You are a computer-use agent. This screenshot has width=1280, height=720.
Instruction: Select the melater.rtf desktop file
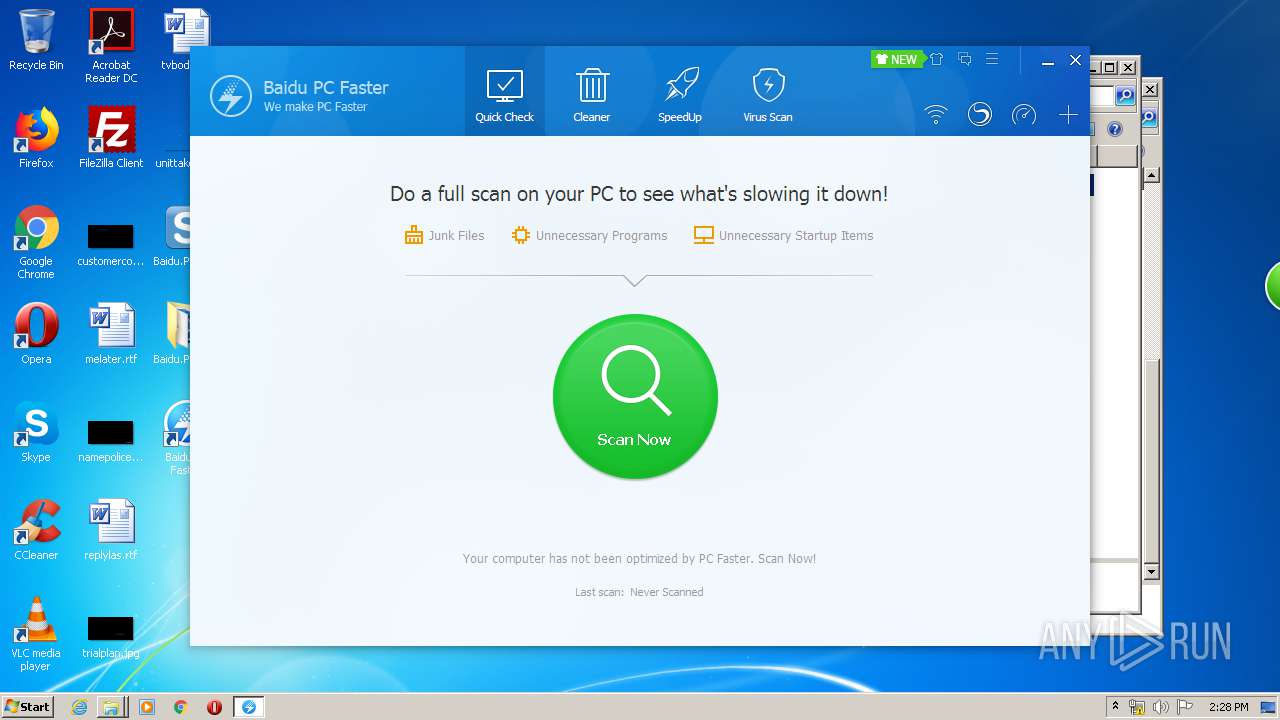click(x=111, y=334)
